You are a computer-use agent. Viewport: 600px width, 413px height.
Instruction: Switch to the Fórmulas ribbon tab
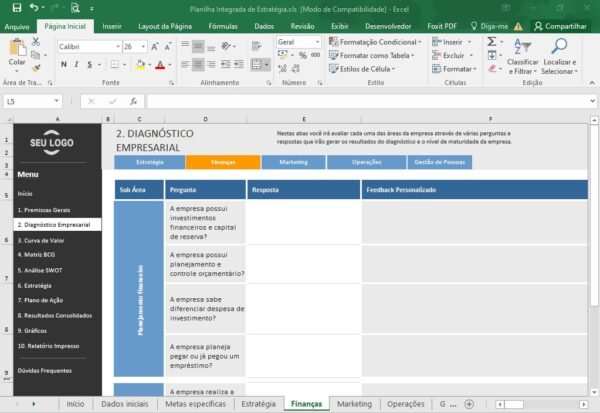point(223,26)
